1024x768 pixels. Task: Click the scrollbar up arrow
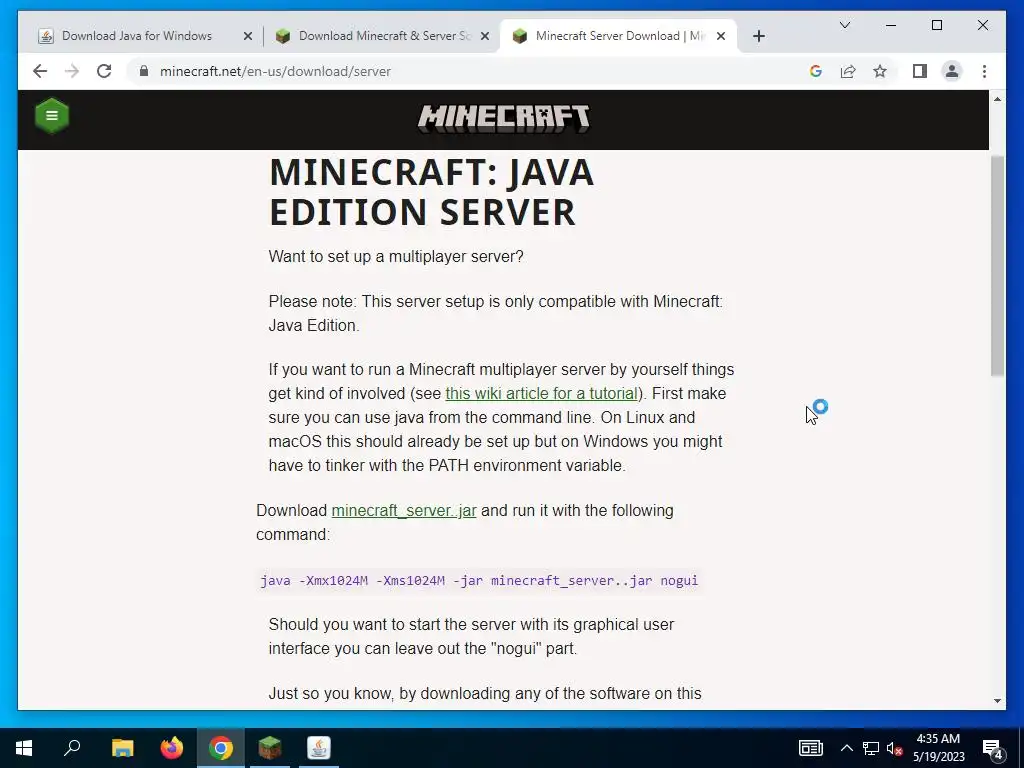(997, 99)
